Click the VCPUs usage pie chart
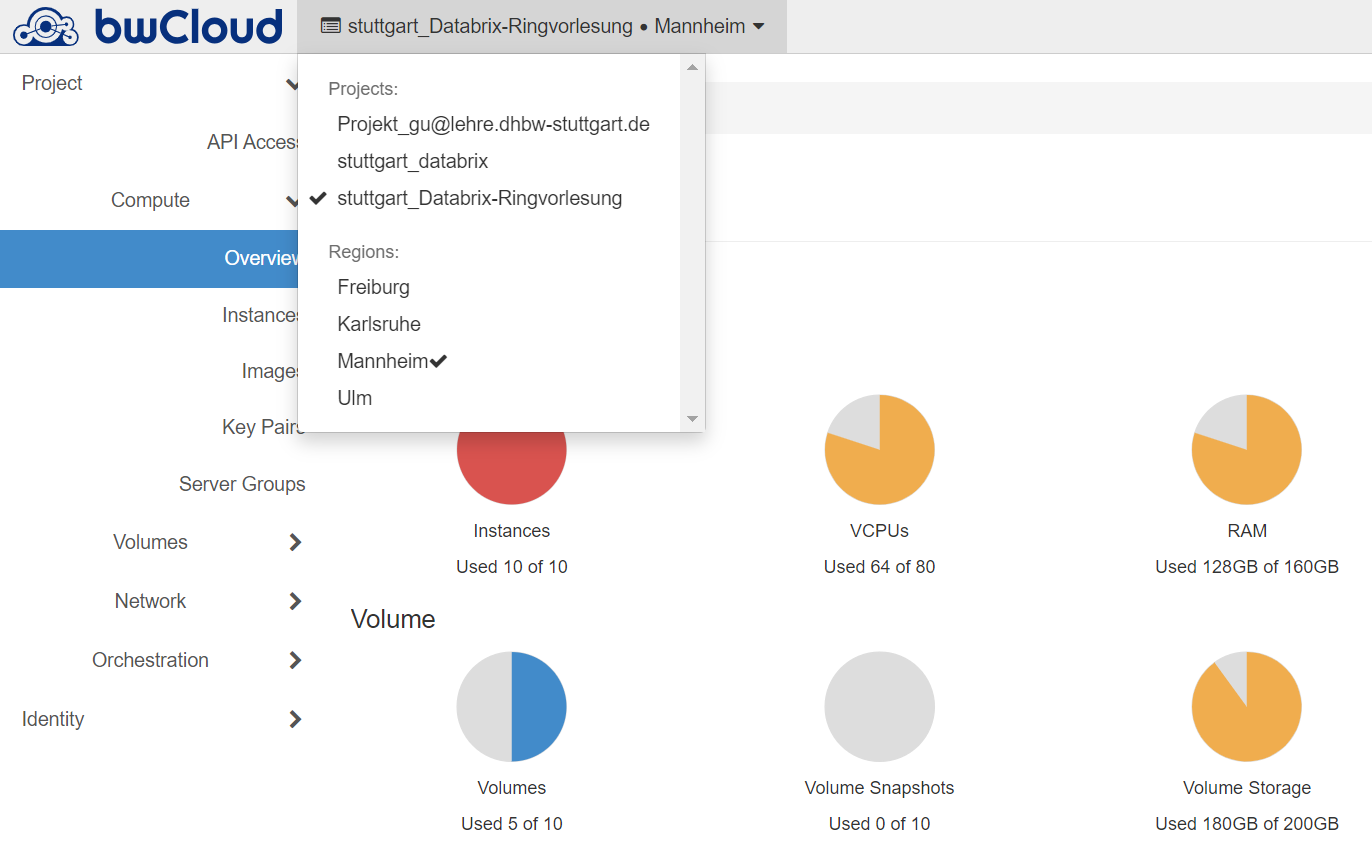 pos(879,449)
